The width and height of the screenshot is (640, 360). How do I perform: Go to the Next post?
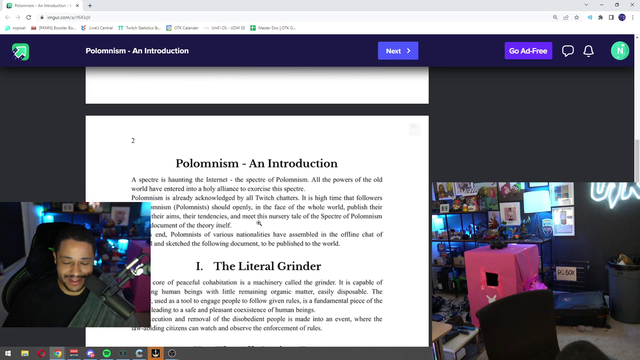pos(398,51)
